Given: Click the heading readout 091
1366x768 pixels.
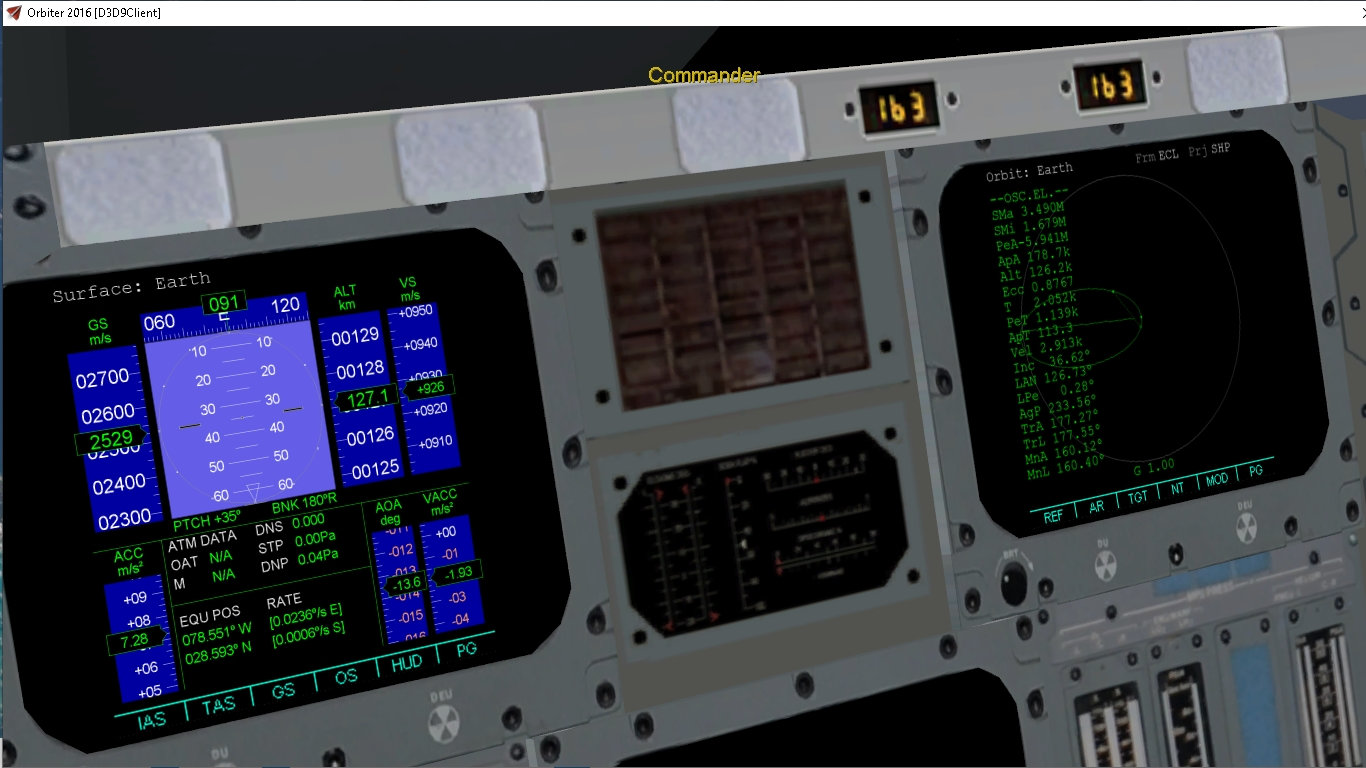Looking at the screenshot, I should click(222, 303).
